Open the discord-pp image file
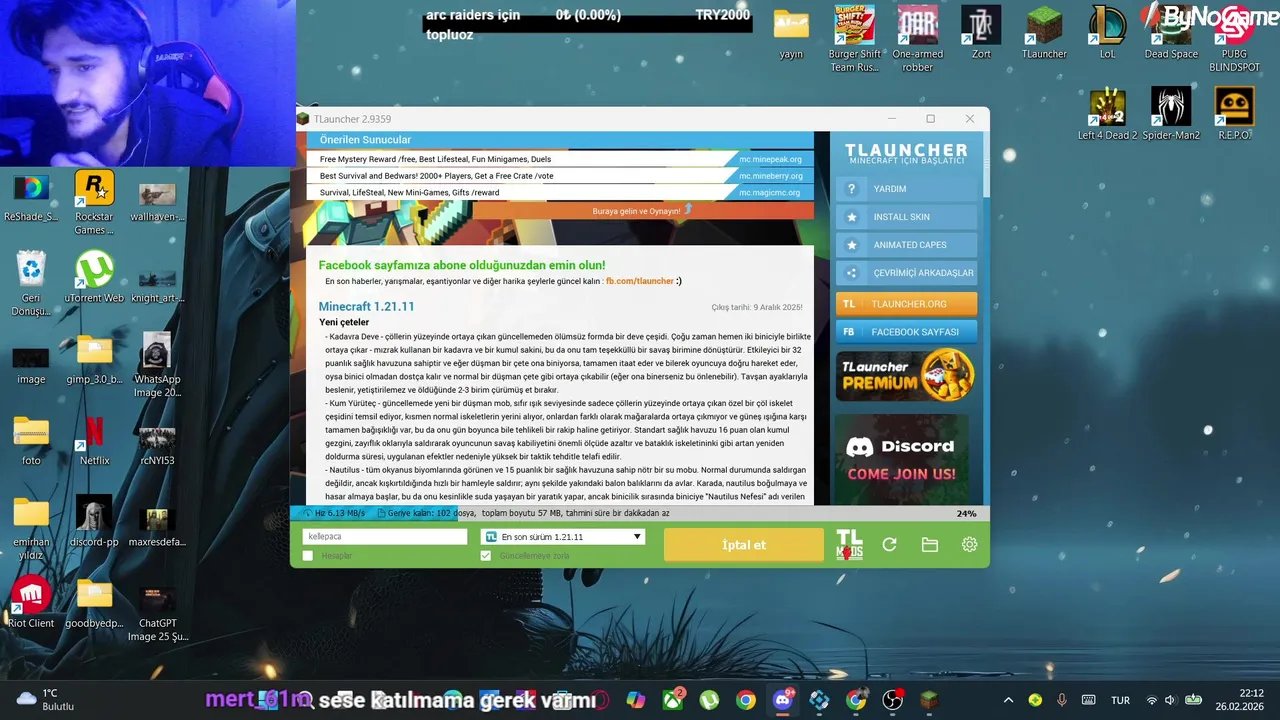The height and width of the screenshot is (720, 1280). coord(94,521)
